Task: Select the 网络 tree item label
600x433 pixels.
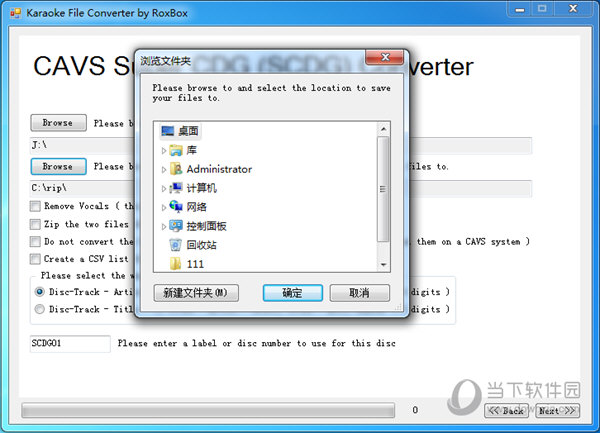Action: [x=196, y=207]
